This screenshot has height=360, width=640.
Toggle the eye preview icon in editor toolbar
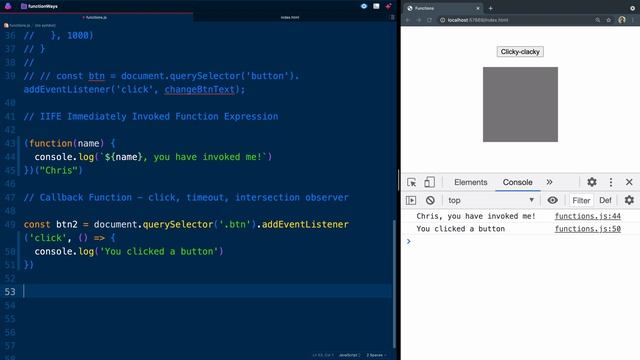tap(364, 6)
